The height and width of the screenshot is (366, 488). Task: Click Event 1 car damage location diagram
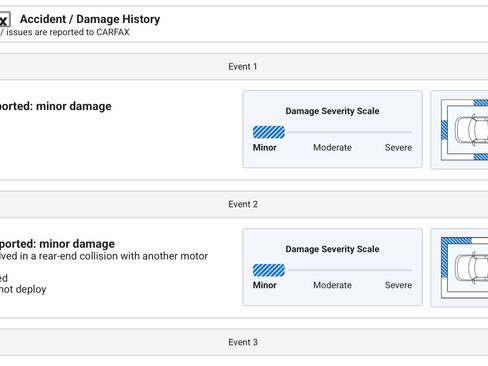click(x=464, y=130)
